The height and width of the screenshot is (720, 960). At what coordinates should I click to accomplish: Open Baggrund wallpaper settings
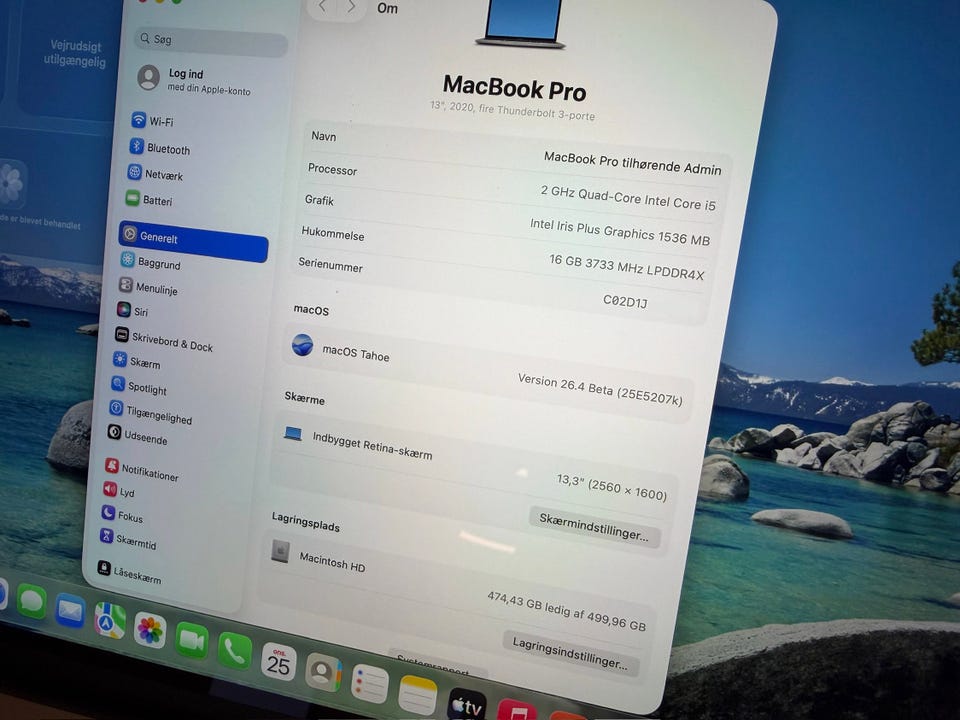pos(151,262)
